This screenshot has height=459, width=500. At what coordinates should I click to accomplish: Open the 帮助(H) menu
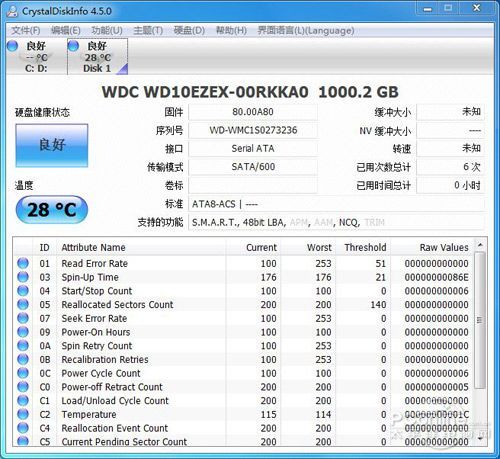coord(231,31)
